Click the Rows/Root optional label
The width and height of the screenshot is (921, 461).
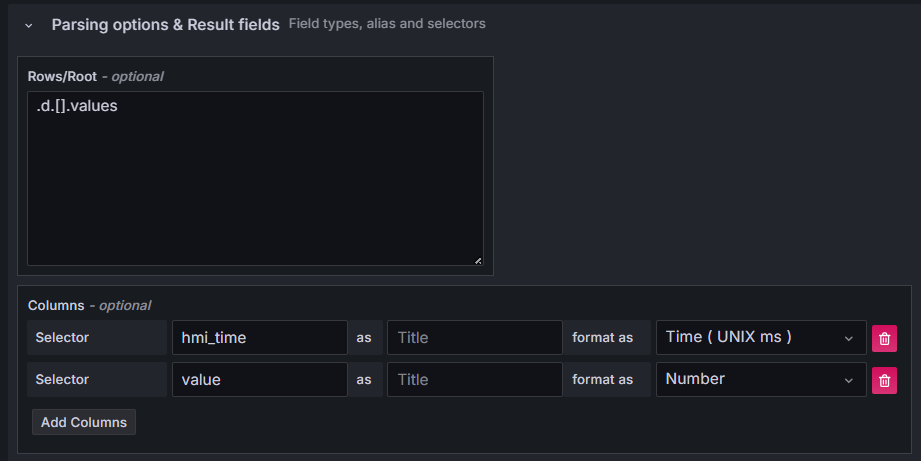(x=95, y=76)
